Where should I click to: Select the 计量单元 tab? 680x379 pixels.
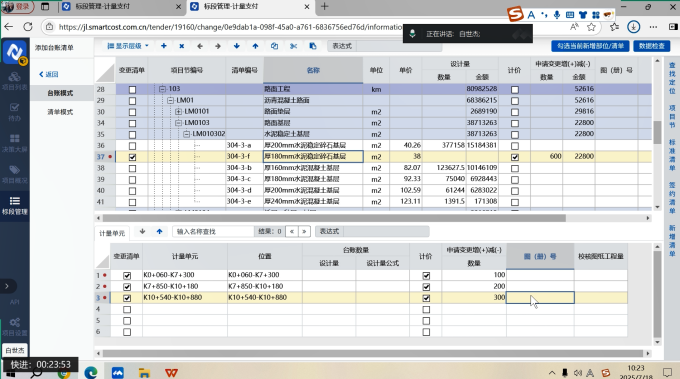tap(112, 233)
